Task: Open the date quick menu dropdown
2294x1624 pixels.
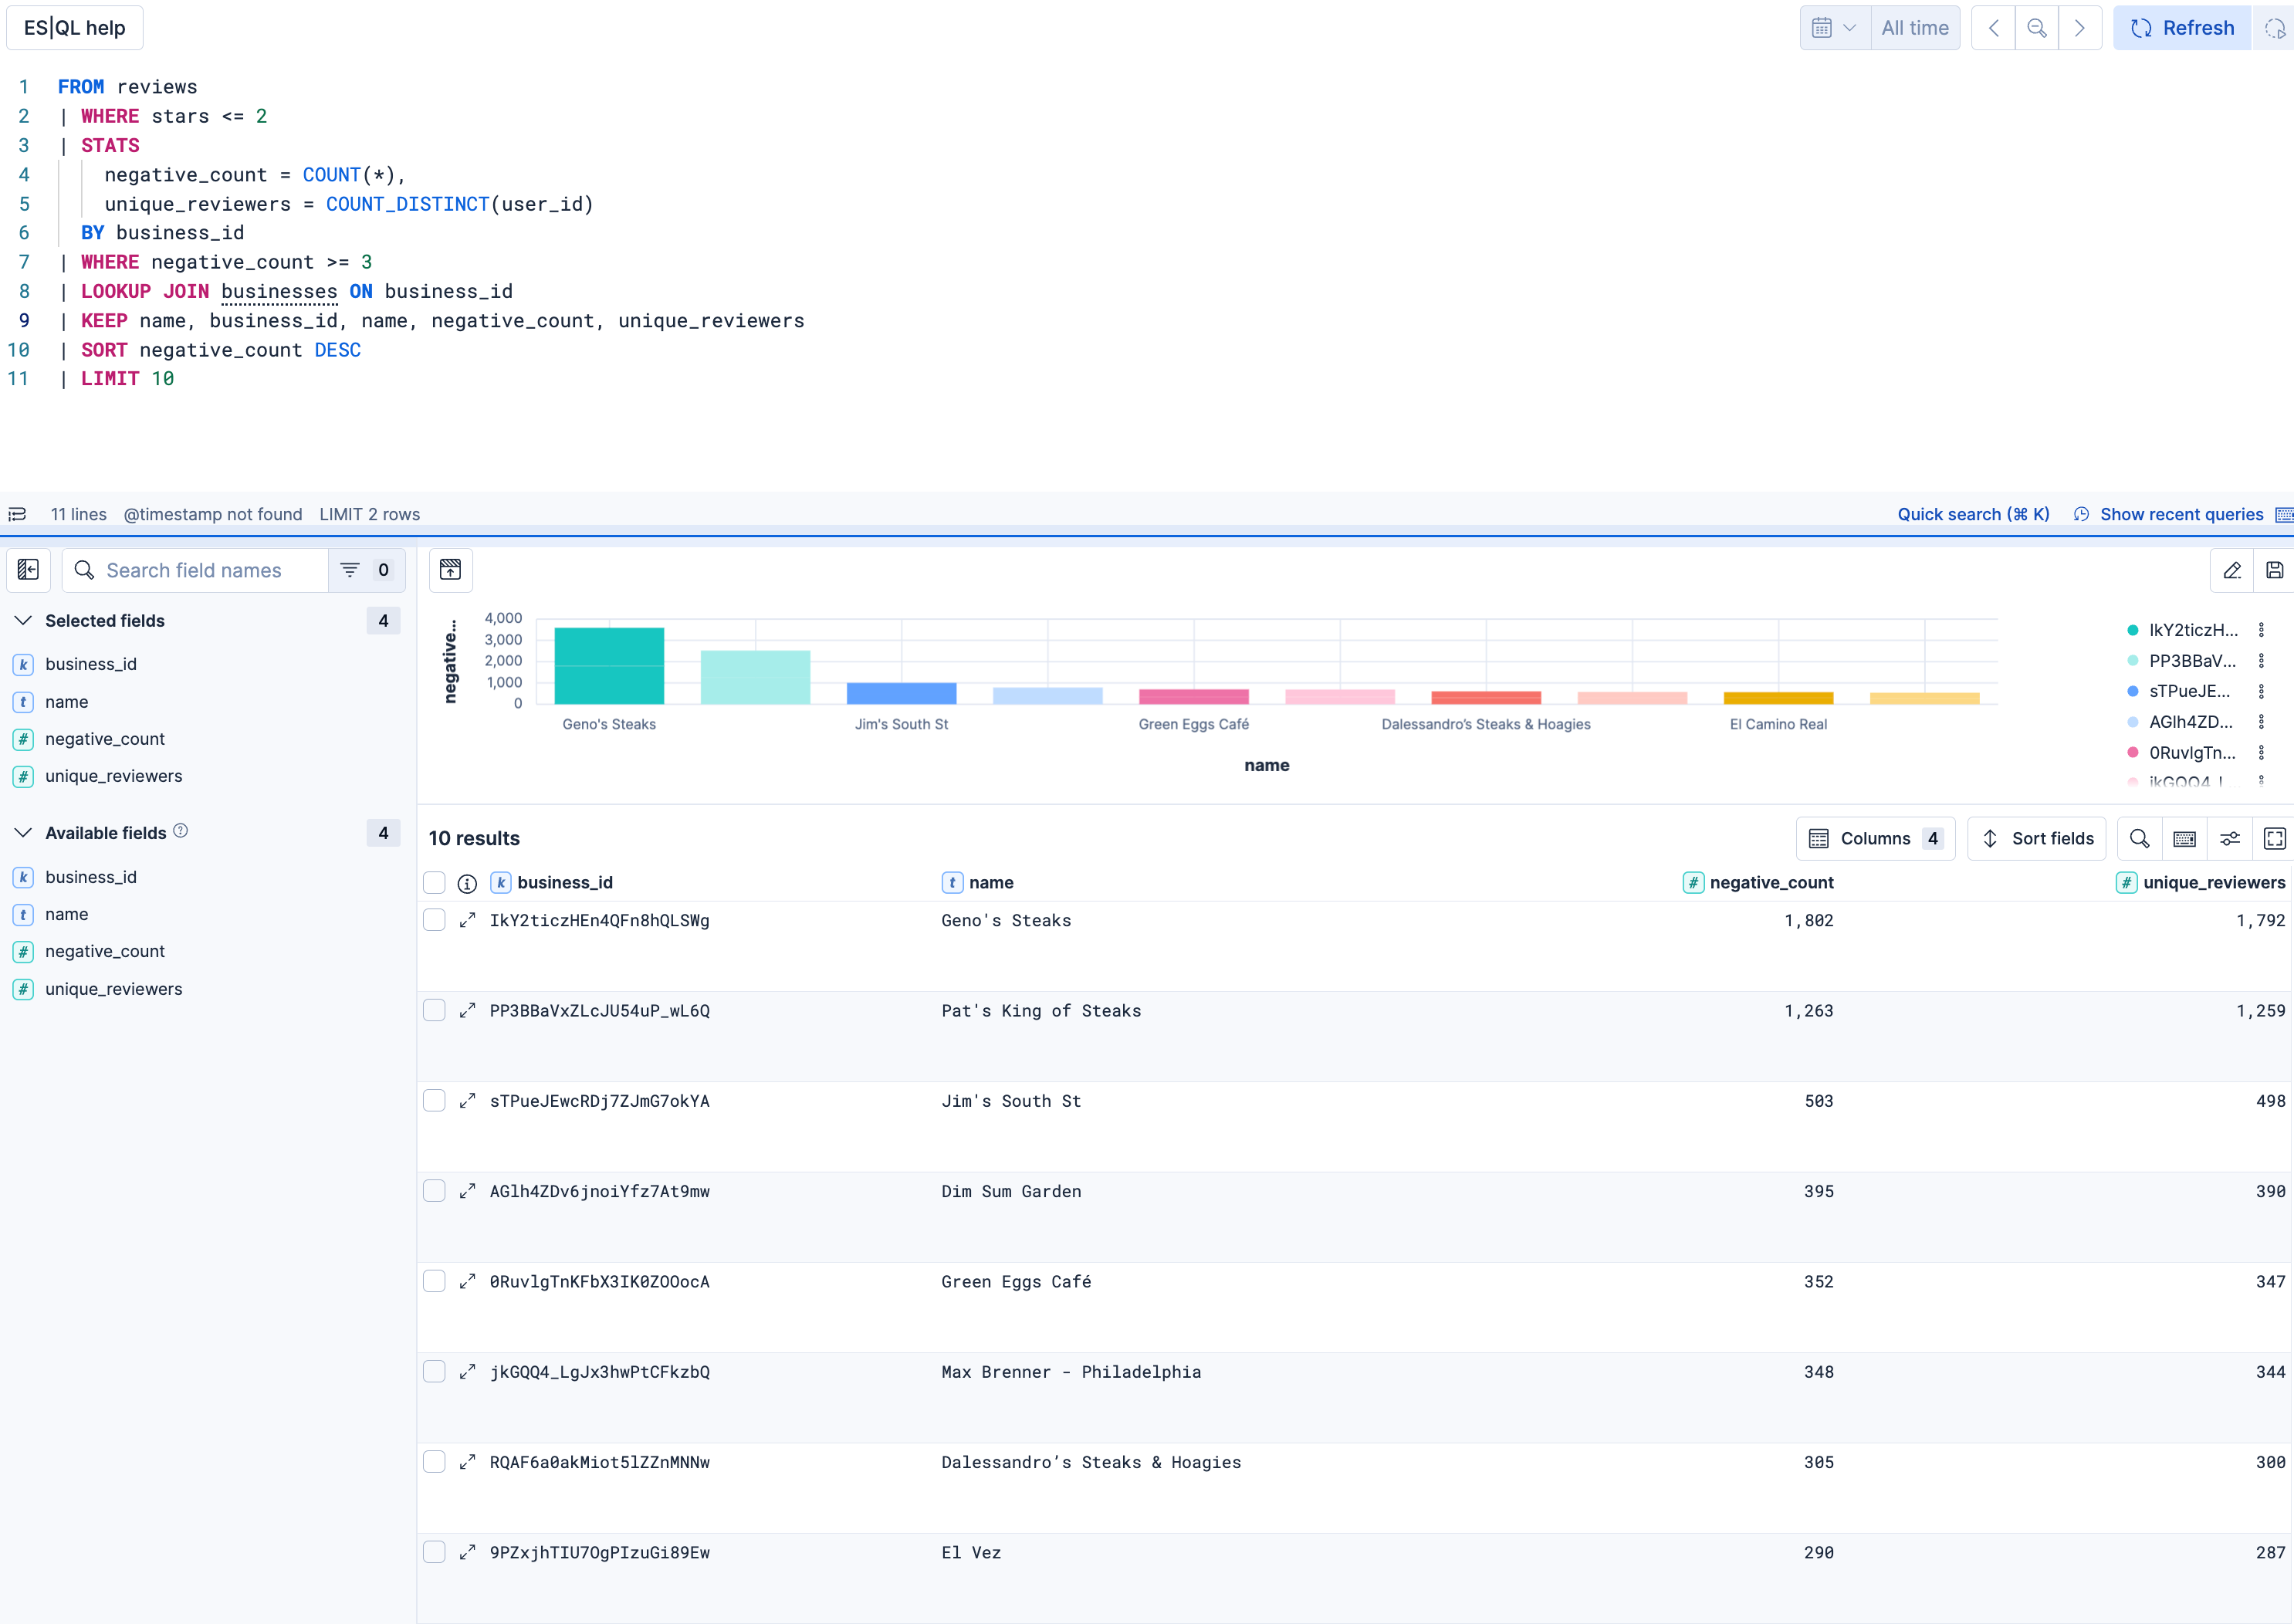Action: point(1834,28)
